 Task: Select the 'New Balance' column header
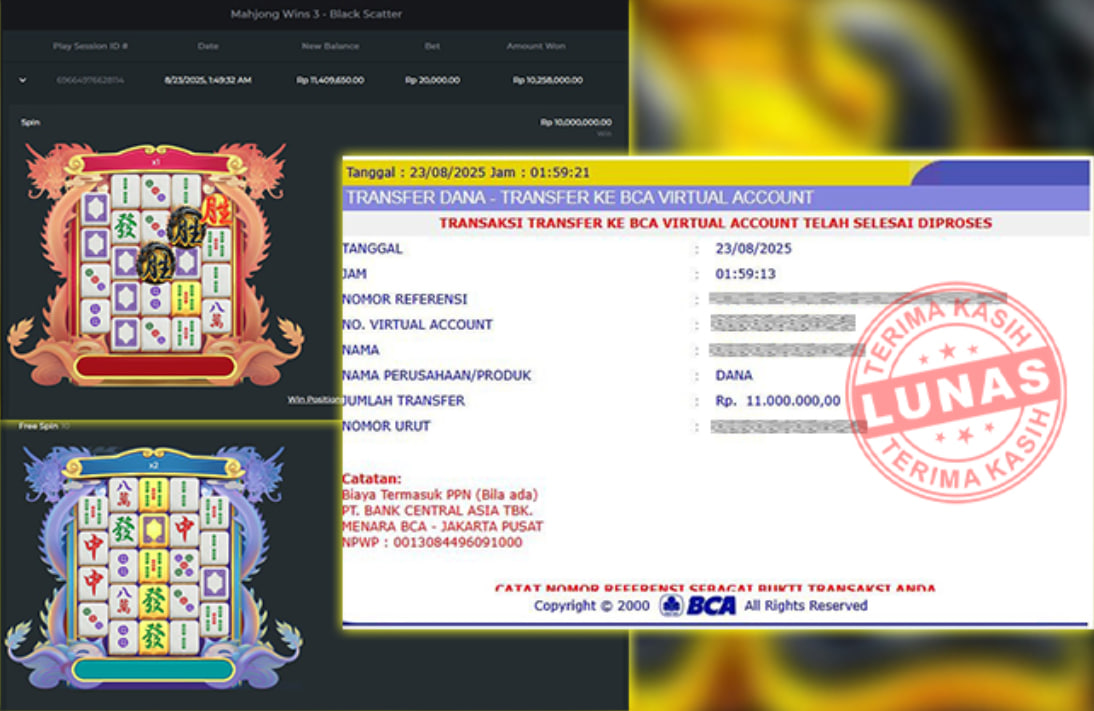click(x=330, y=46)
